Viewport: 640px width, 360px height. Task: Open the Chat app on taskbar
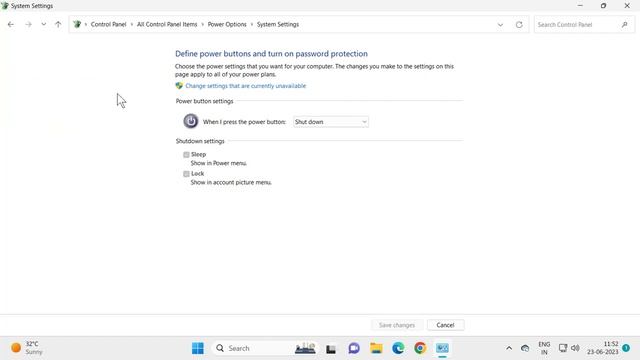point(354,348)
